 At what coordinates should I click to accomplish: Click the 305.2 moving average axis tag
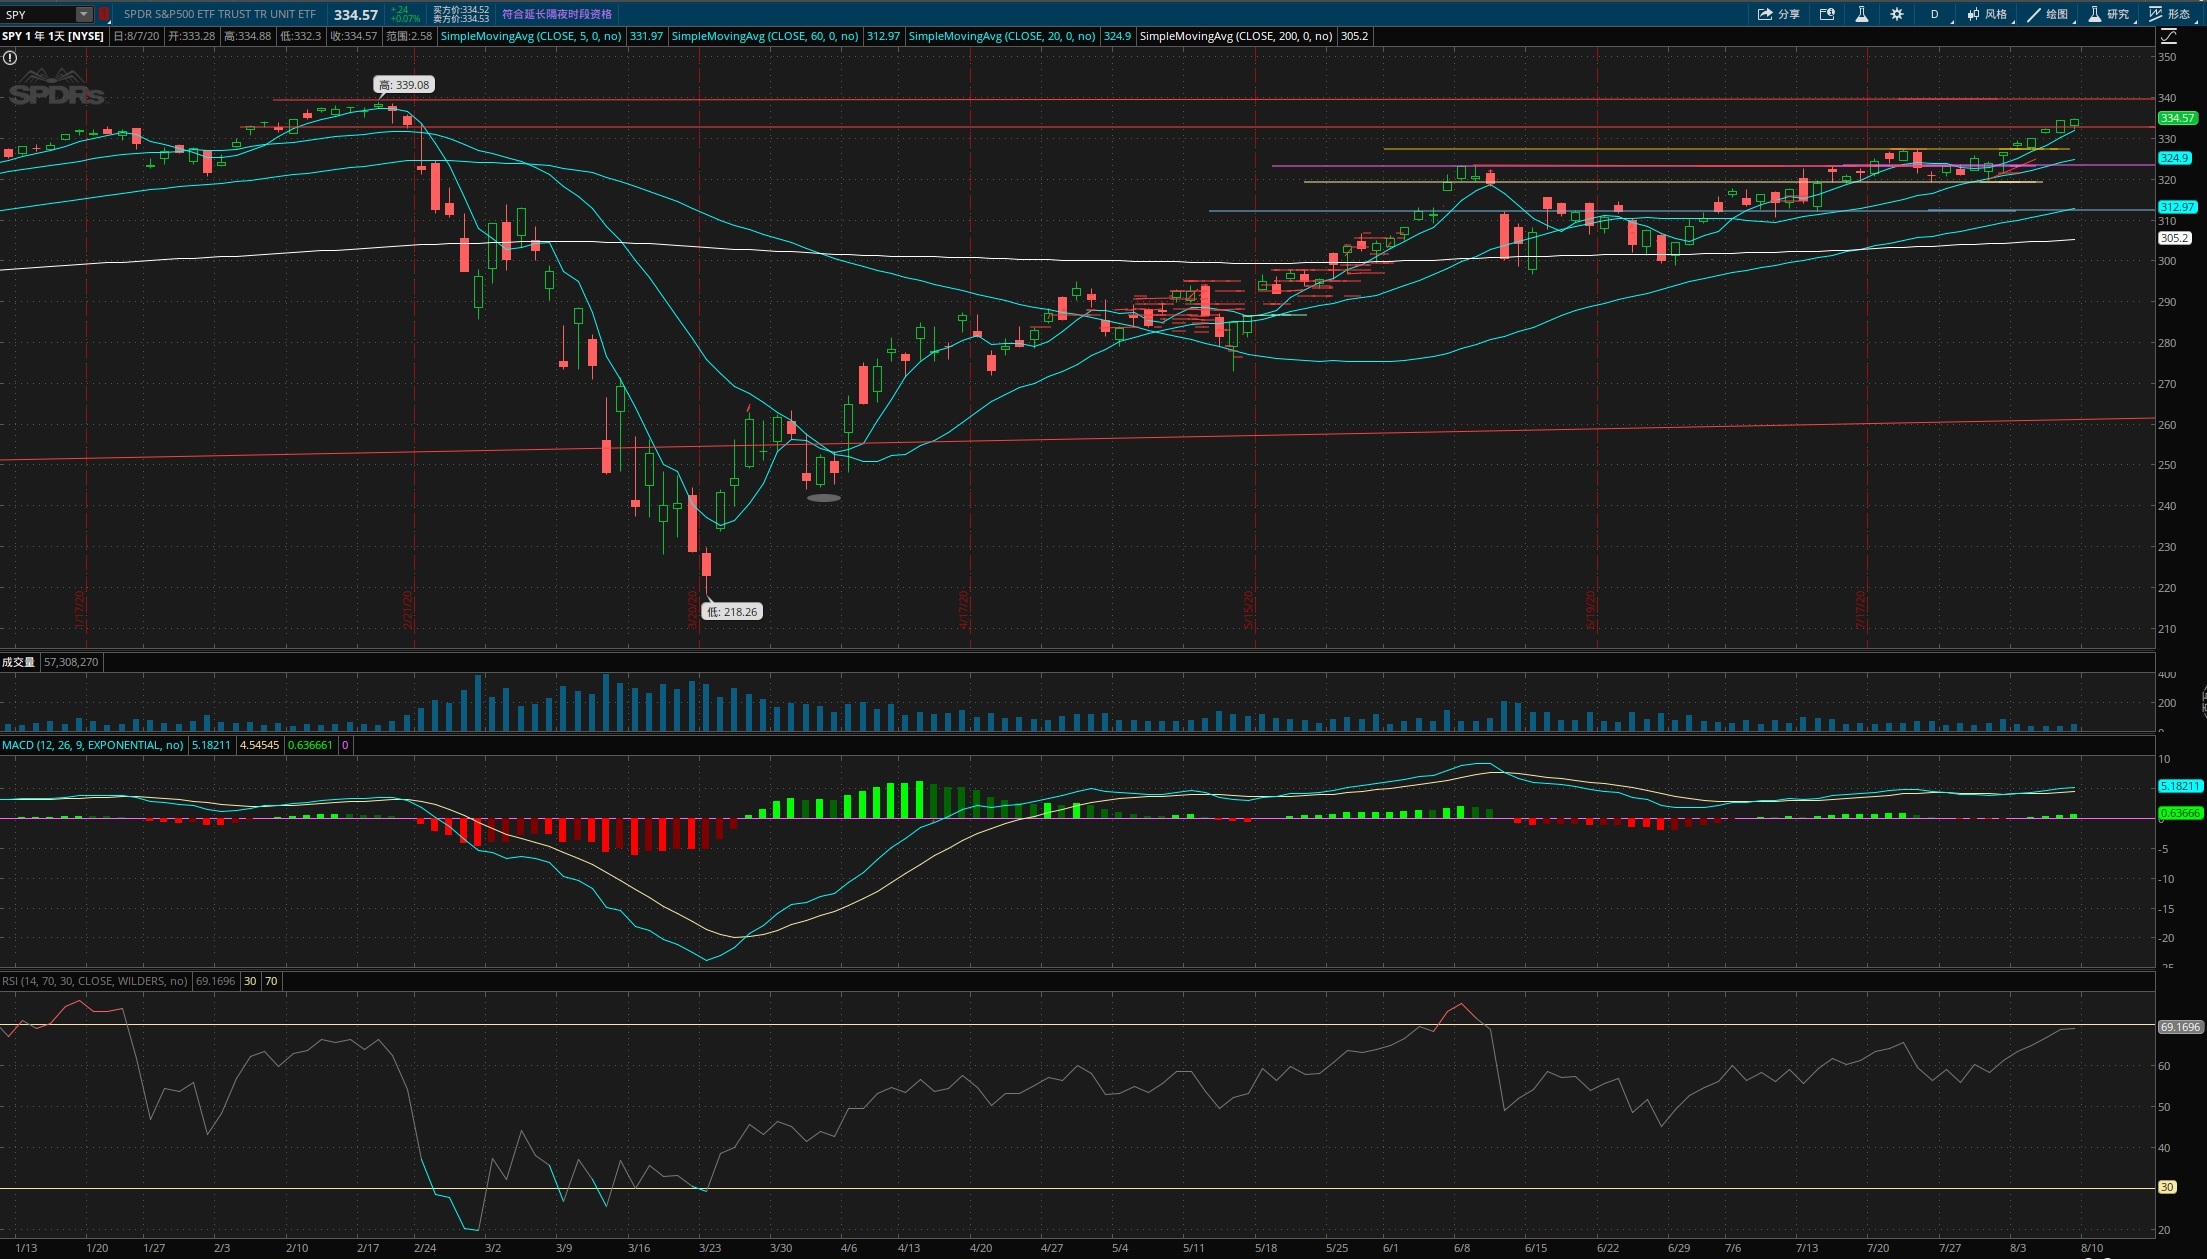click(2175, 238)
